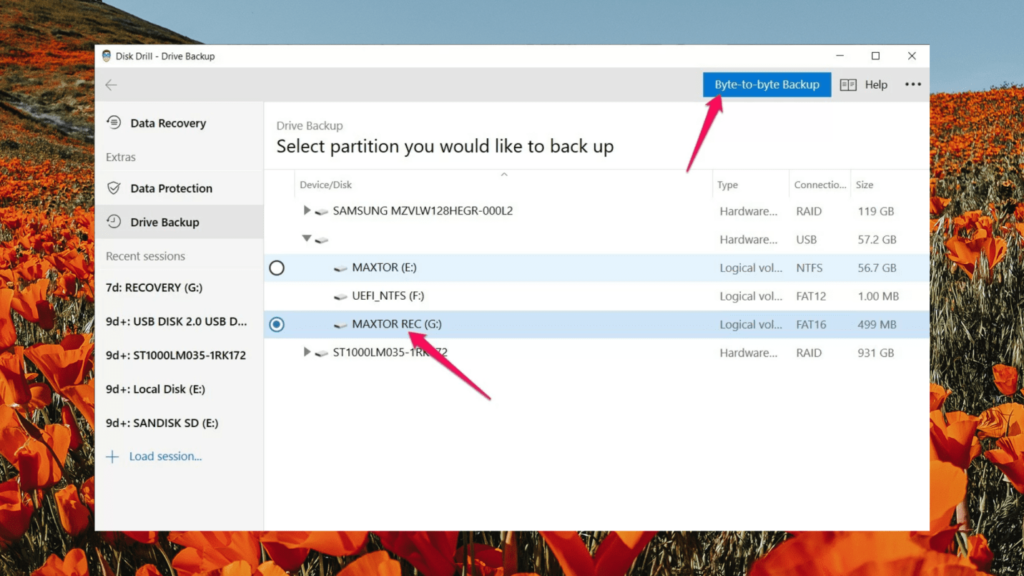Open recent session ST1000LM035-1RK172

click(x=176, y=355)
